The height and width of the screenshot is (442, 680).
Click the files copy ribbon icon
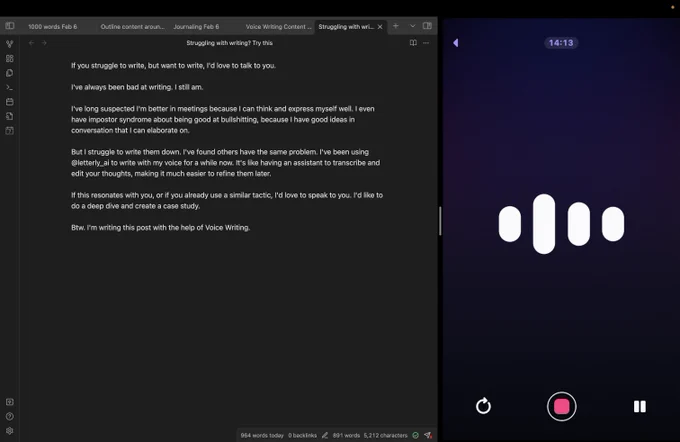coord(10,73)
